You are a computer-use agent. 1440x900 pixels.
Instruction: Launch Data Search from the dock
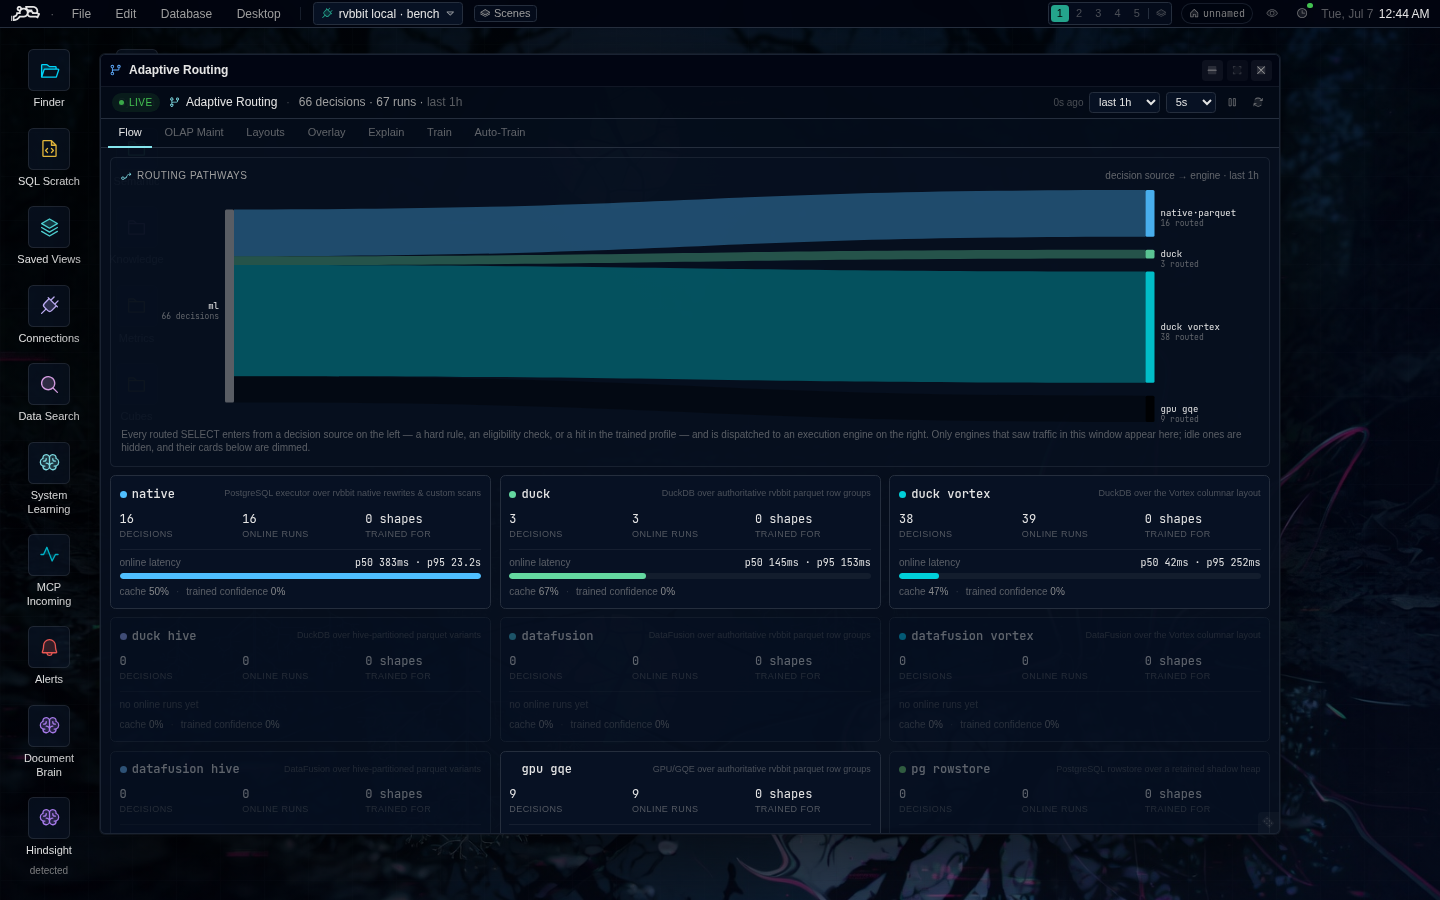click(49, 384)
